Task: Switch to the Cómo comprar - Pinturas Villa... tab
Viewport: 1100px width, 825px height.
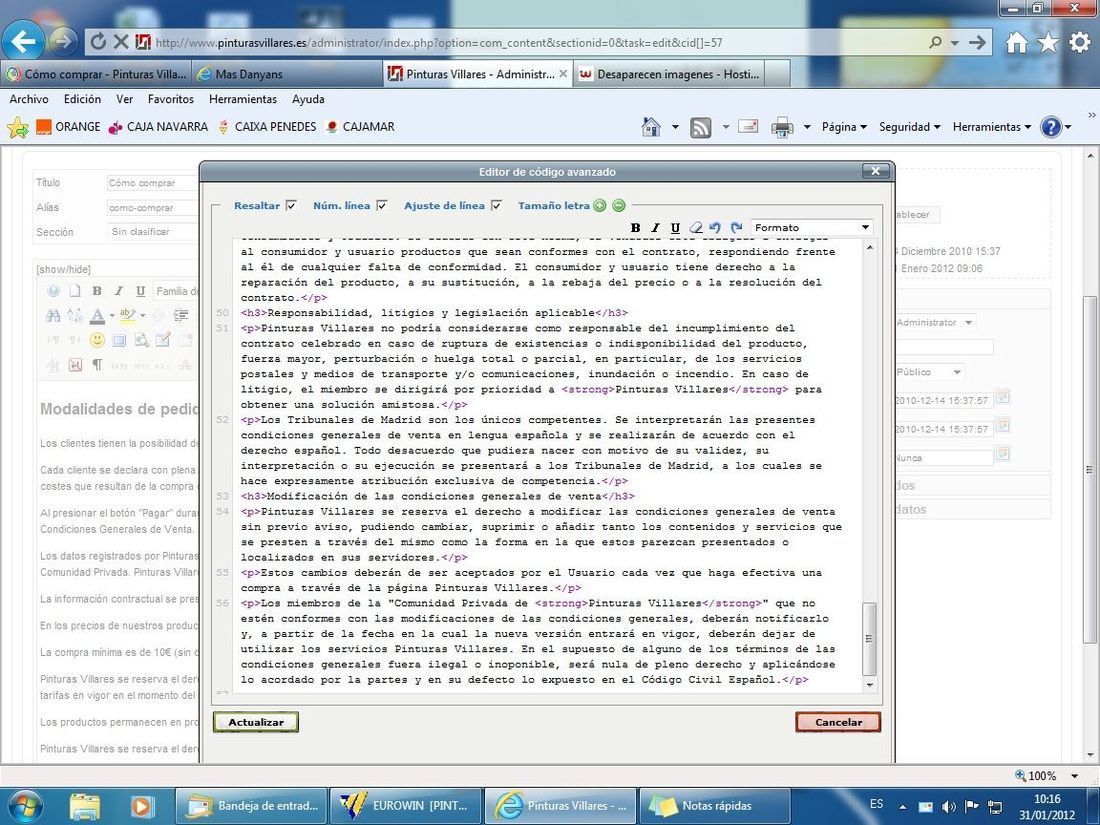Action: 96,74
